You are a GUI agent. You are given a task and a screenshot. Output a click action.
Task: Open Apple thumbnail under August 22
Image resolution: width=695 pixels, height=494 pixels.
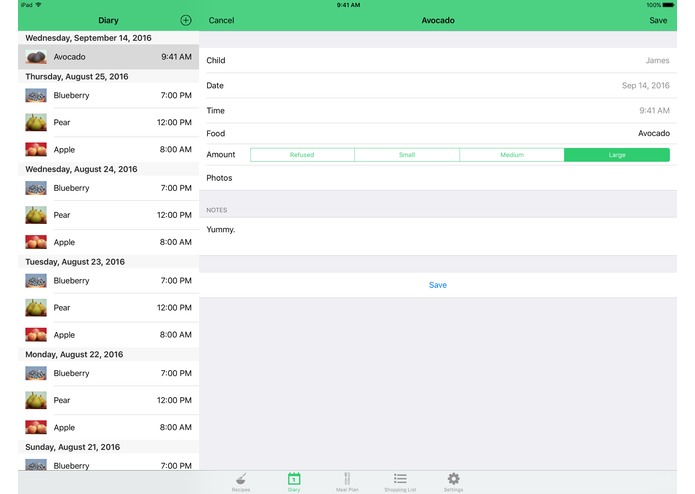pyautogui.click(x=36, y=427)
